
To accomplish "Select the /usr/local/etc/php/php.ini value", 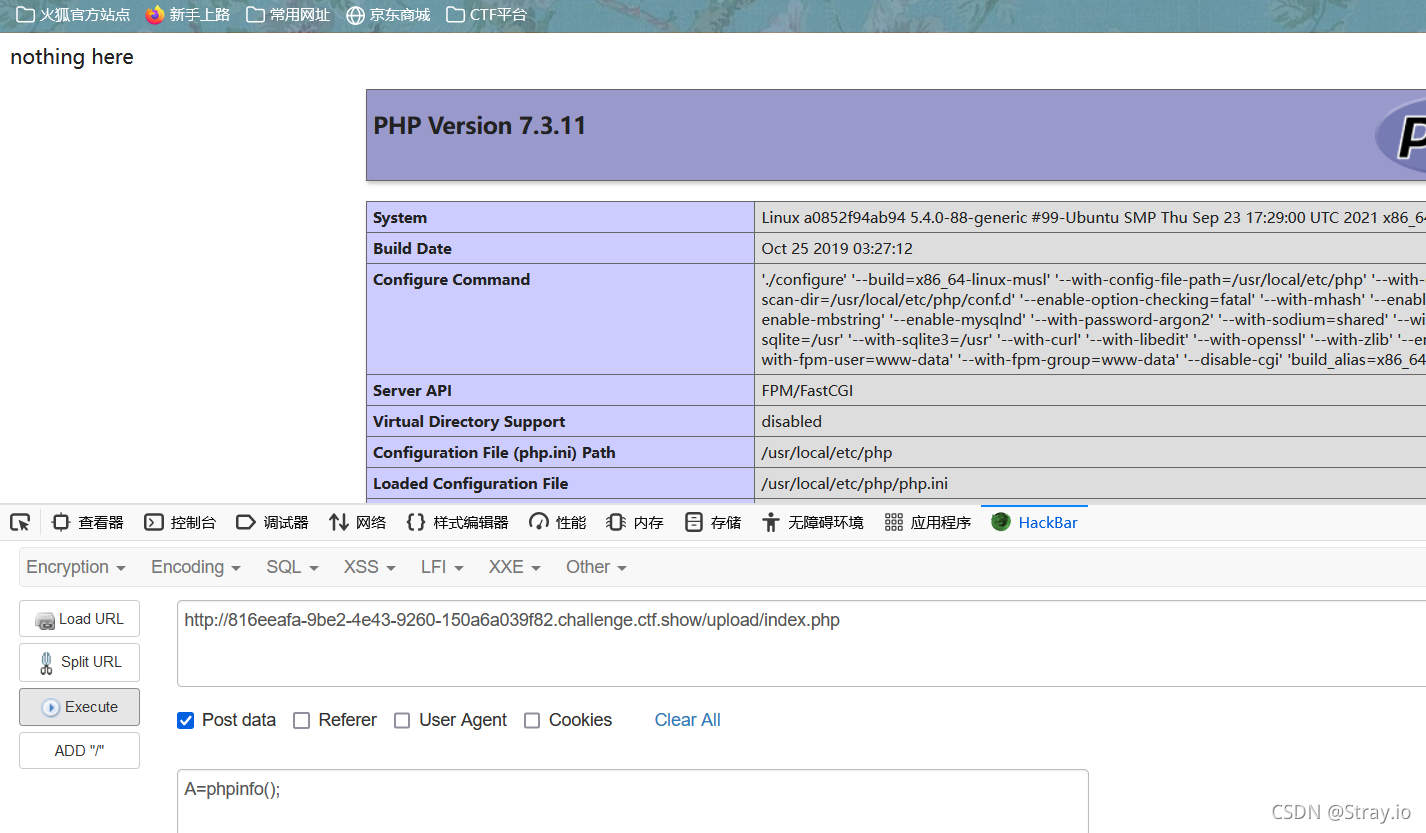I will point(854,483).
